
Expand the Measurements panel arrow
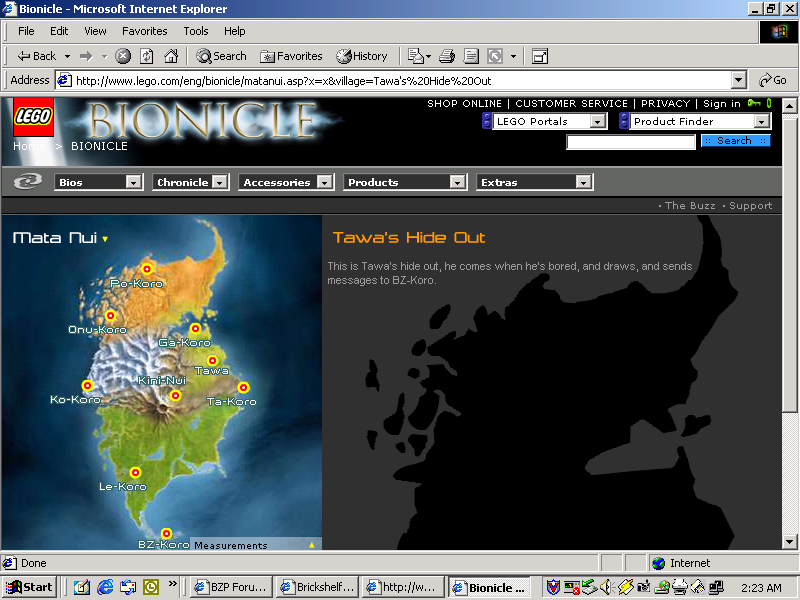312,545
